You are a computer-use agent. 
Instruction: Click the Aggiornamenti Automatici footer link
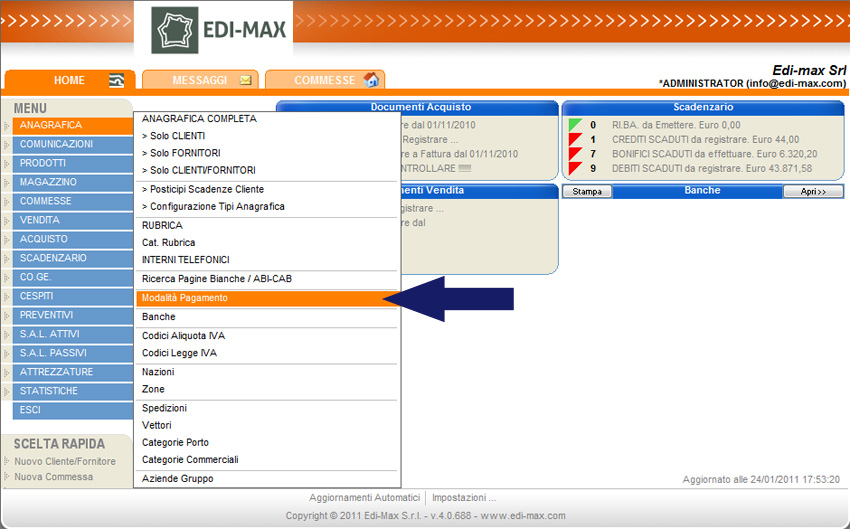[364, 497]
